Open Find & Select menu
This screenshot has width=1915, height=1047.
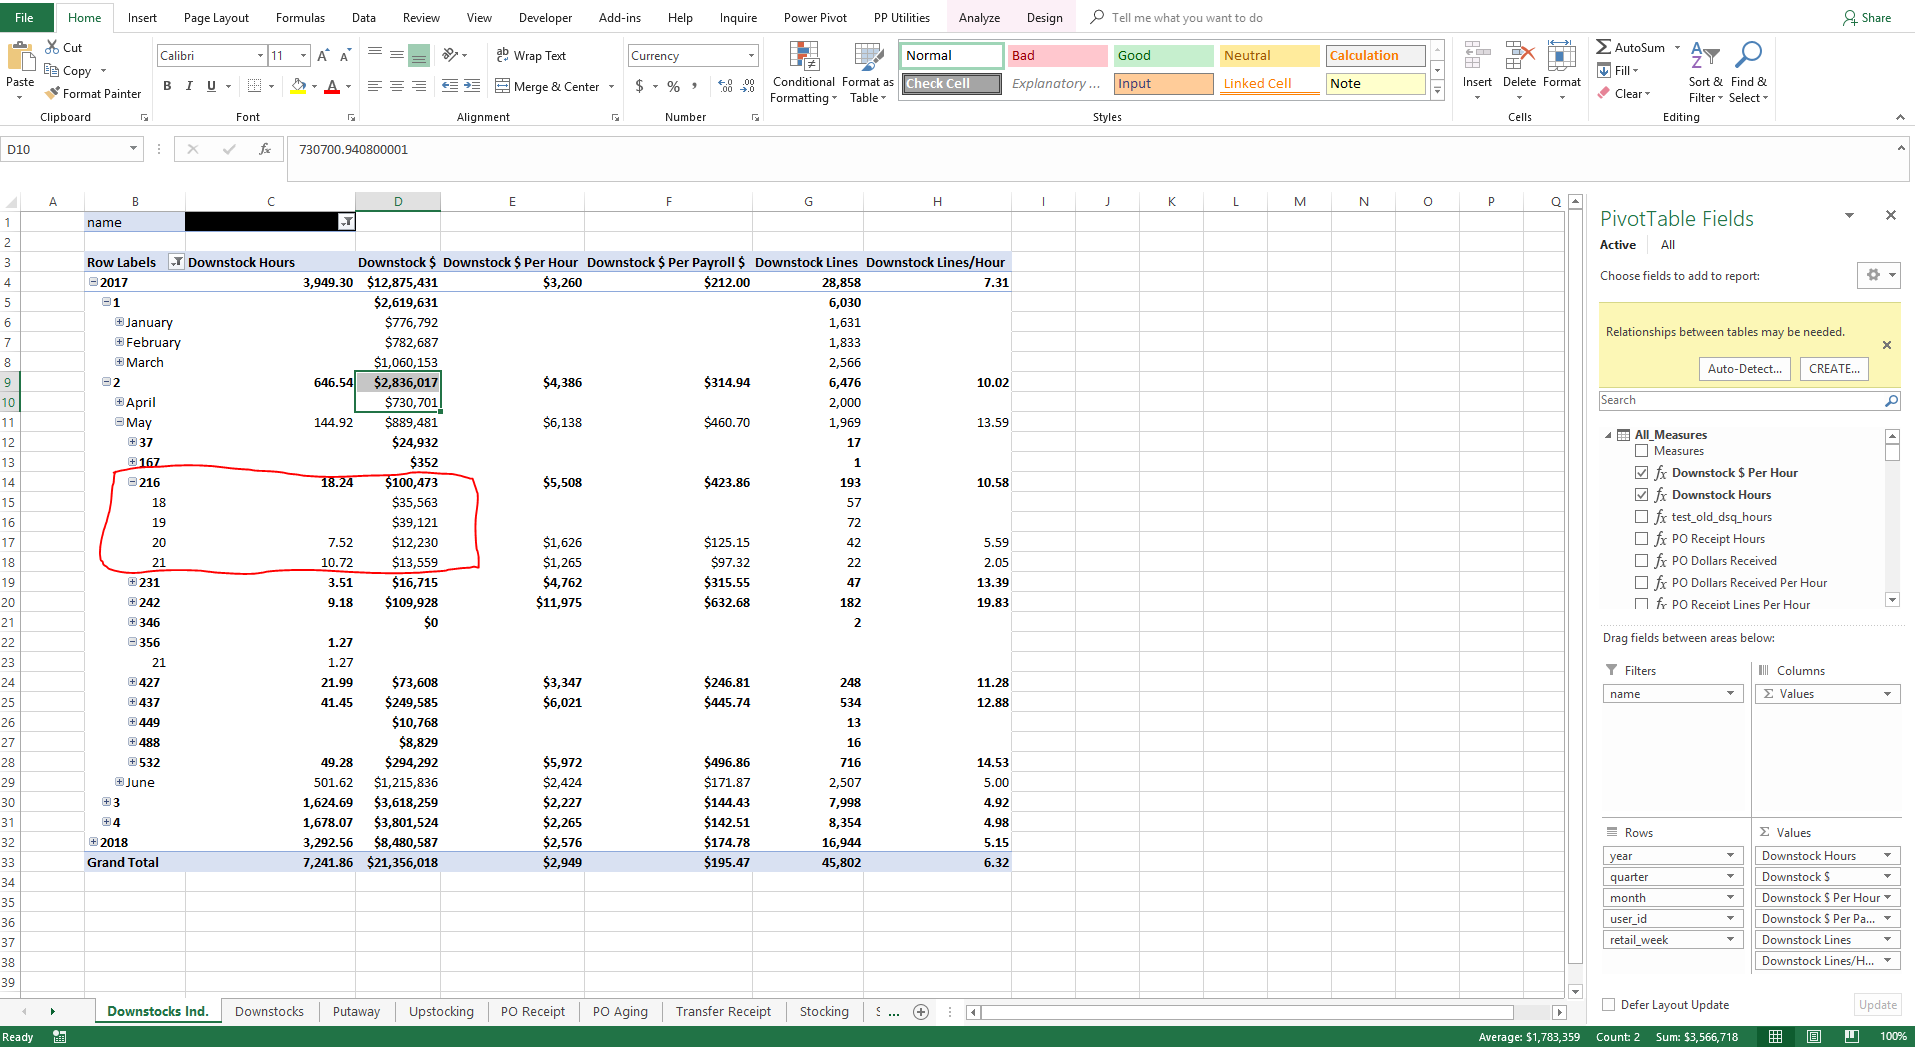coord(1749,72)
